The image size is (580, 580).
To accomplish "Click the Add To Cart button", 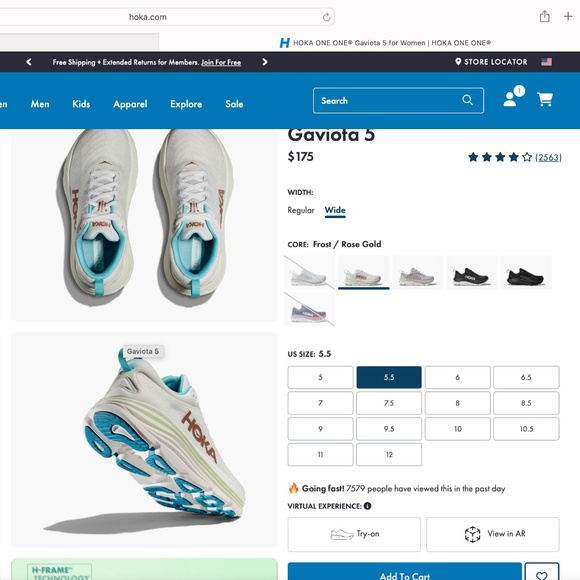I will pyautogui.click(x=405, y=574).
